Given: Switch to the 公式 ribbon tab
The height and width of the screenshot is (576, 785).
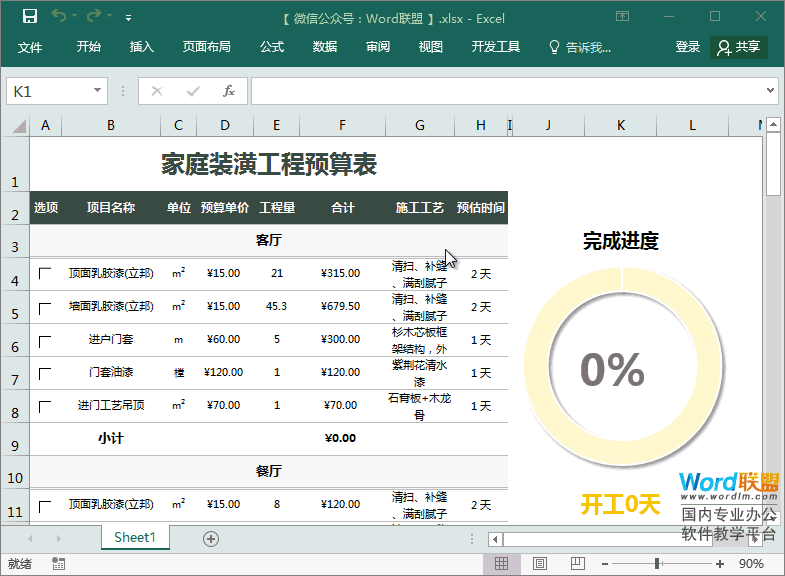Looking at the screenshot, I should [272, 47].
